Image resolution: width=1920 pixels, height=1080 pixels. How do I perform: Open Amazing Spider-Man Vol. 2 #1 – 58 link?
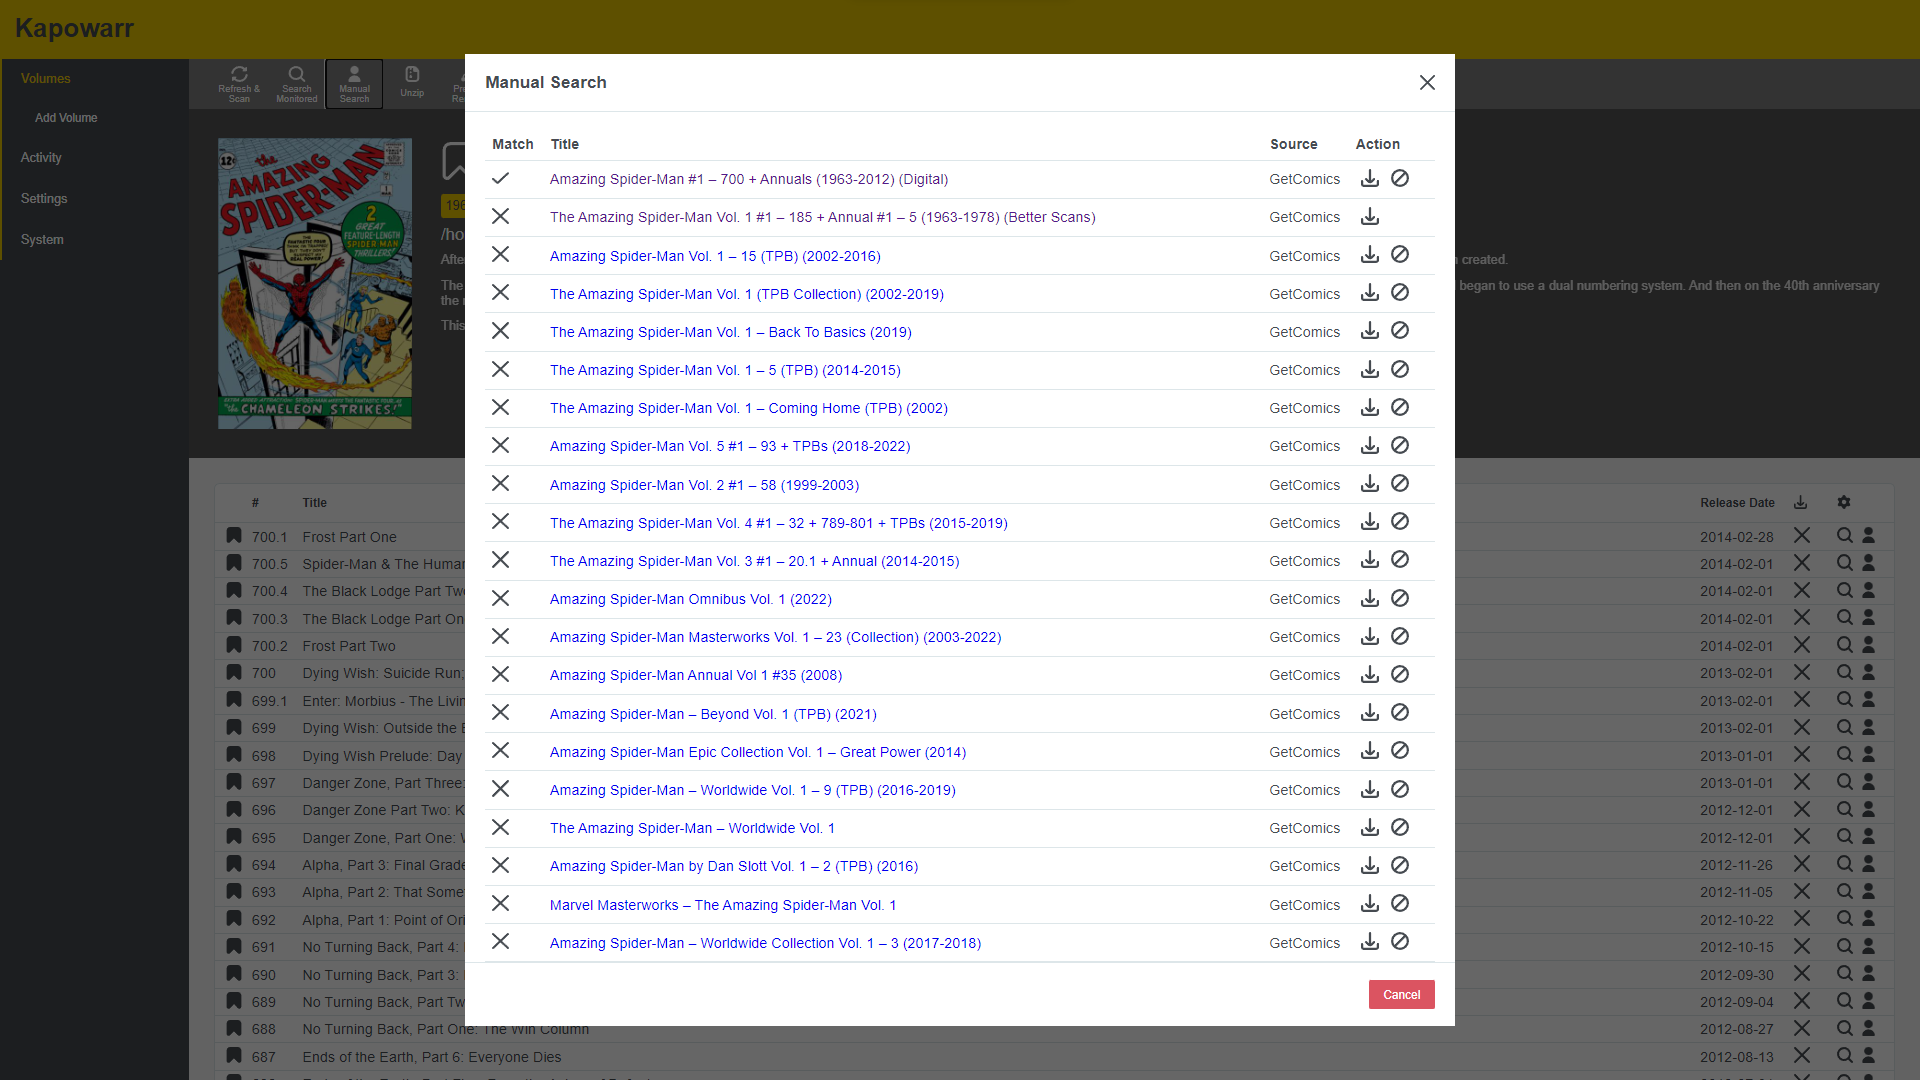(x=704, y=485)
